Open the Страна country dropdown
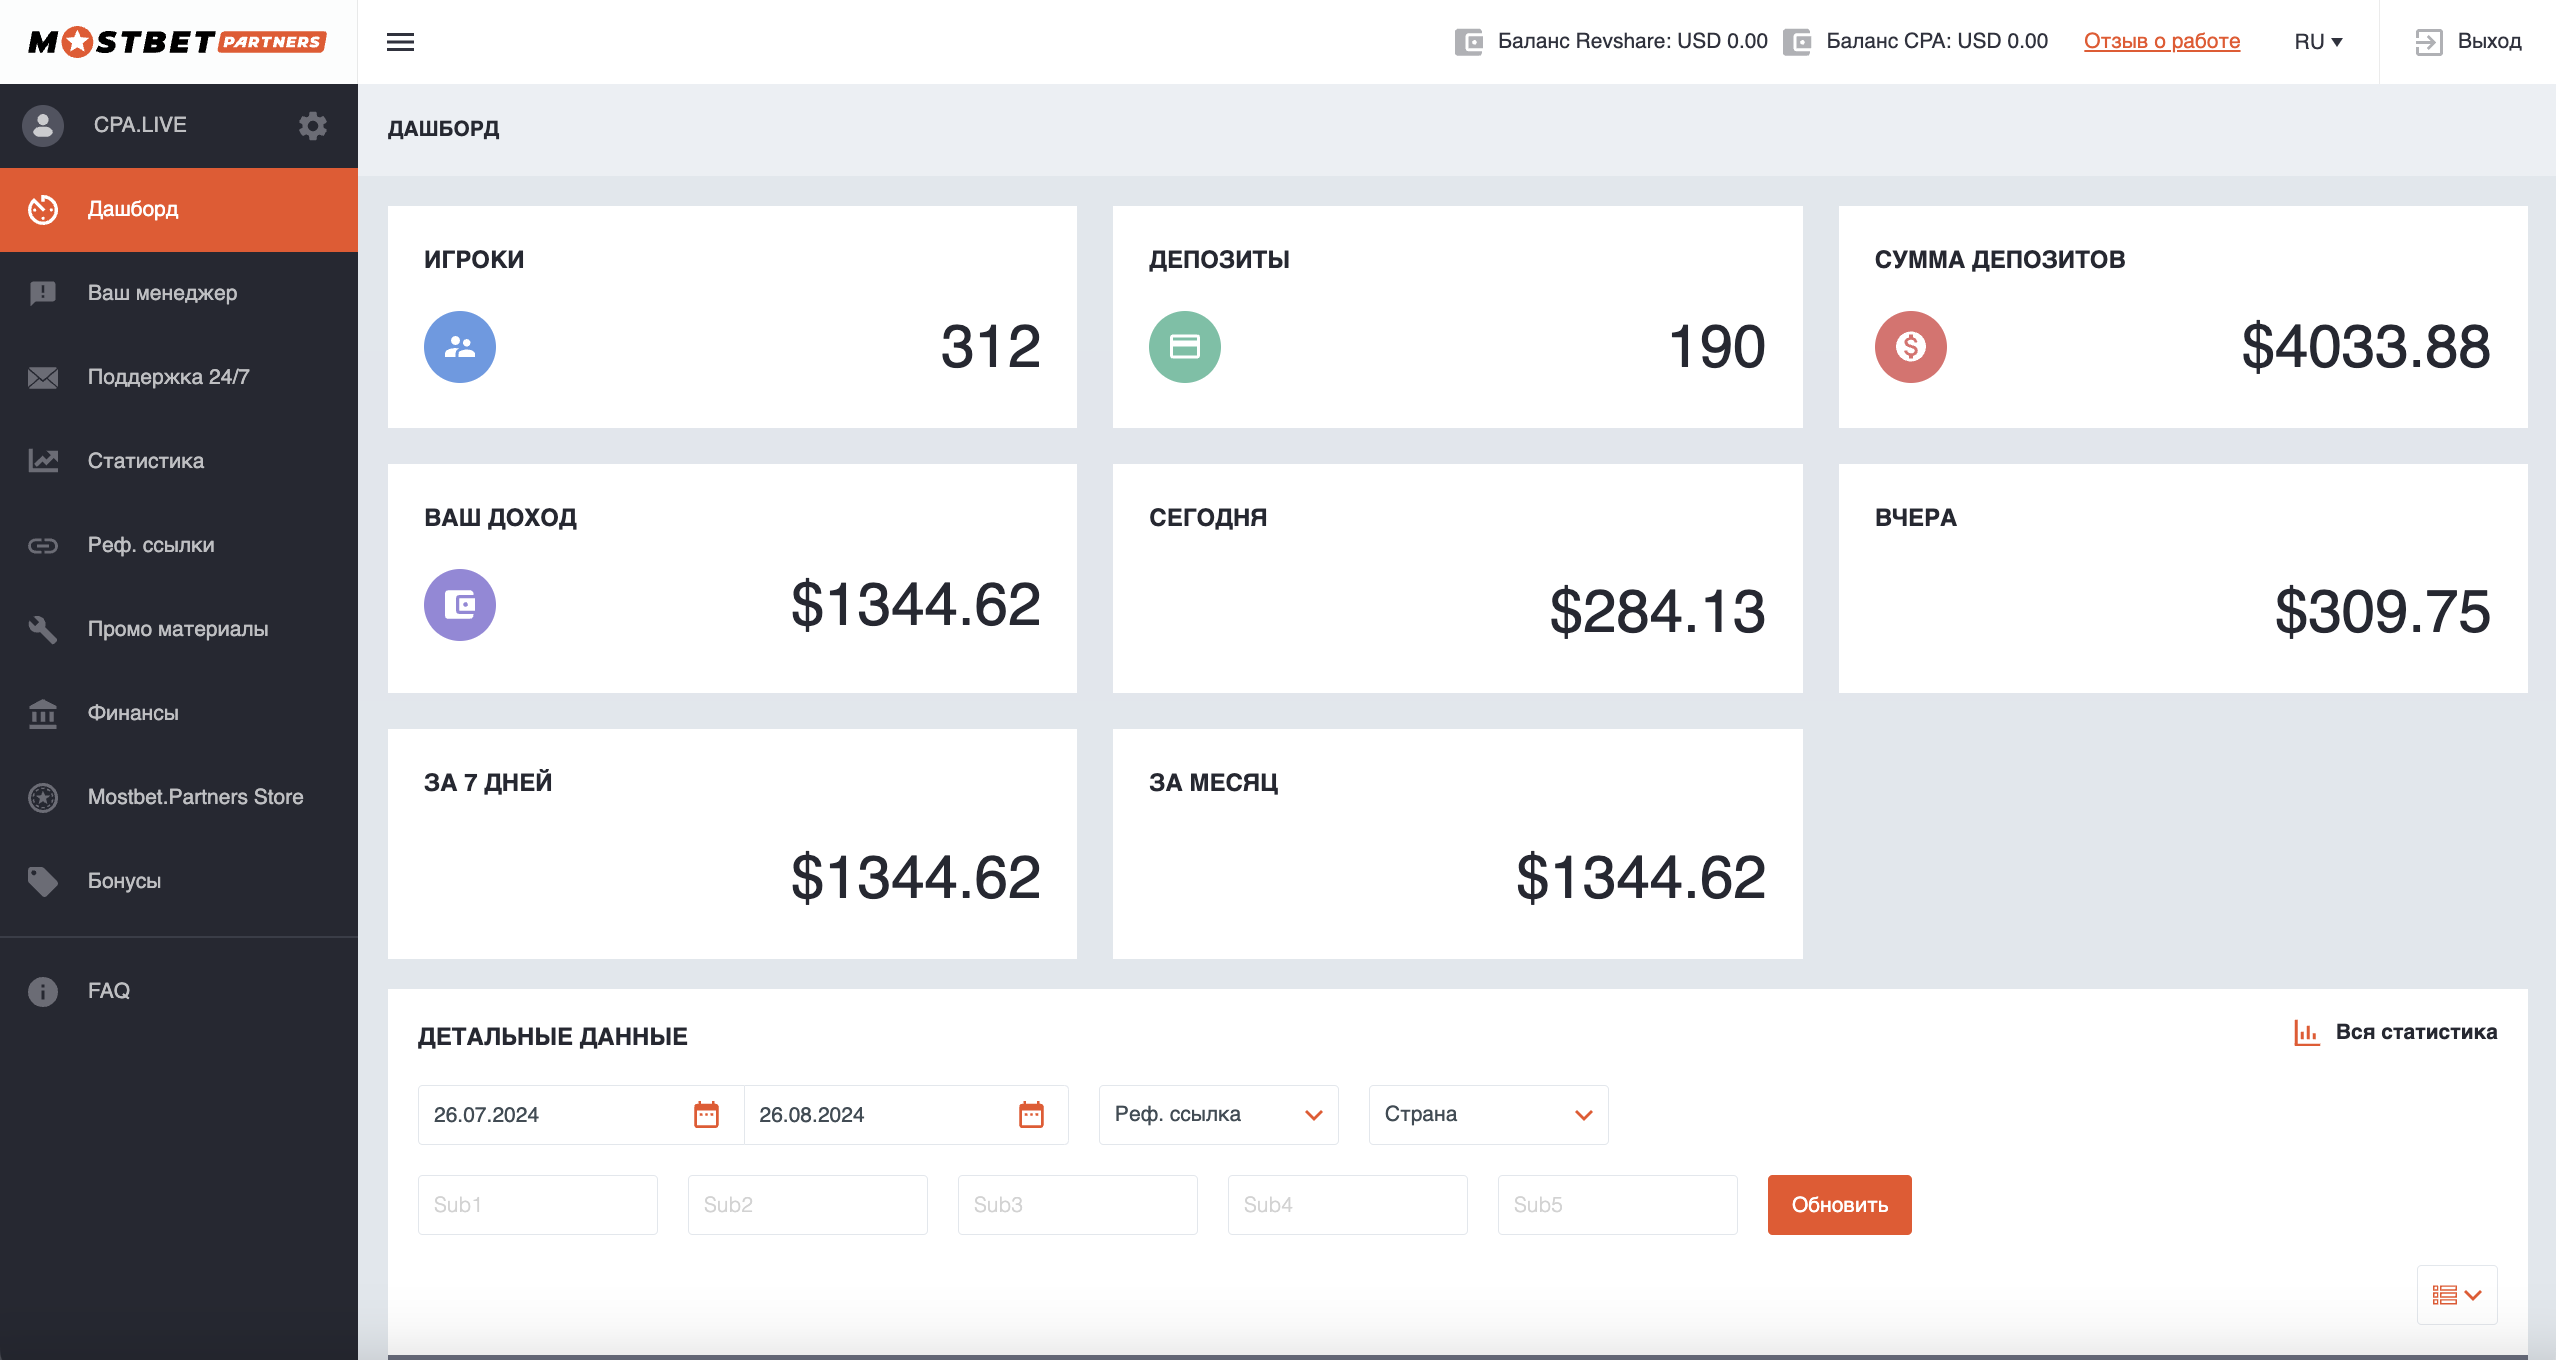 point(1488,1114)
